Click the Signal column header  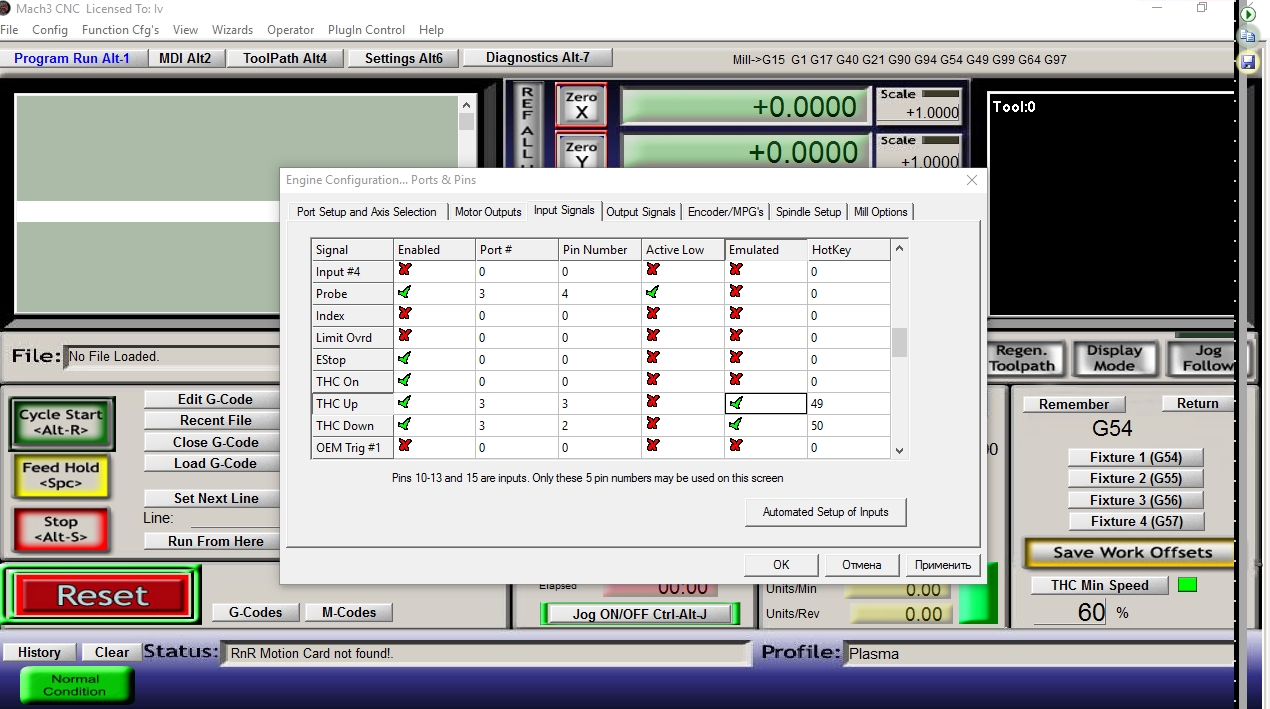coord(352,250)
